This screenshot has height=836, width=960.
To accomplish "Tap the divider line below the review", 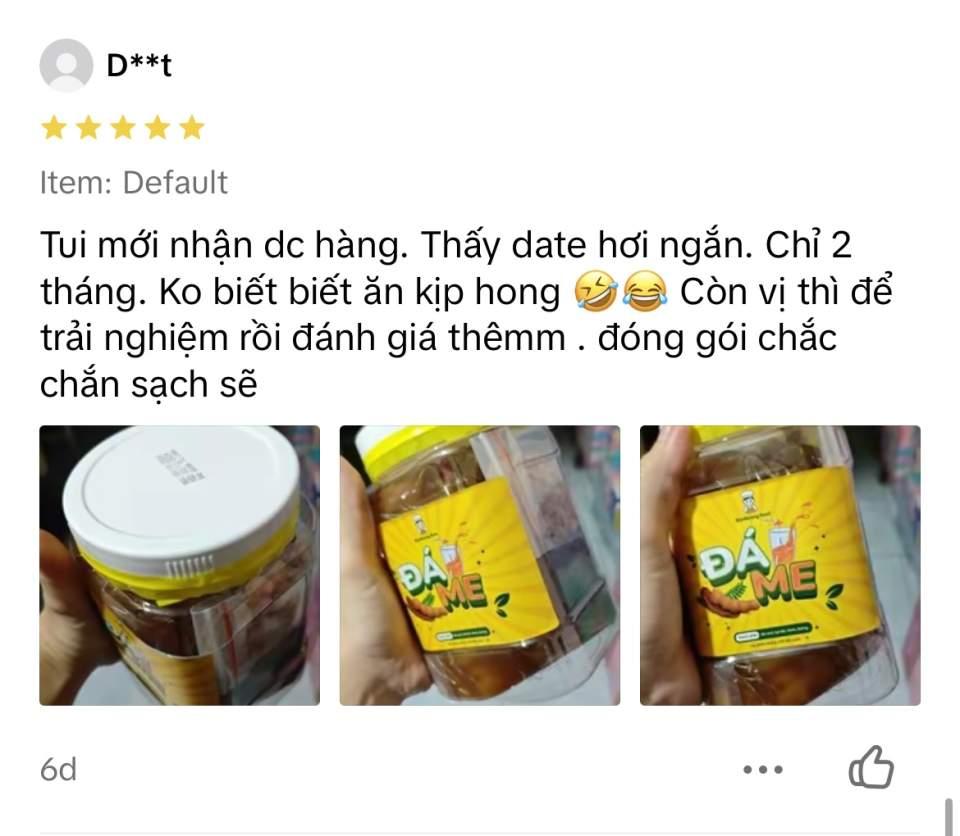I will click(480, 834).
